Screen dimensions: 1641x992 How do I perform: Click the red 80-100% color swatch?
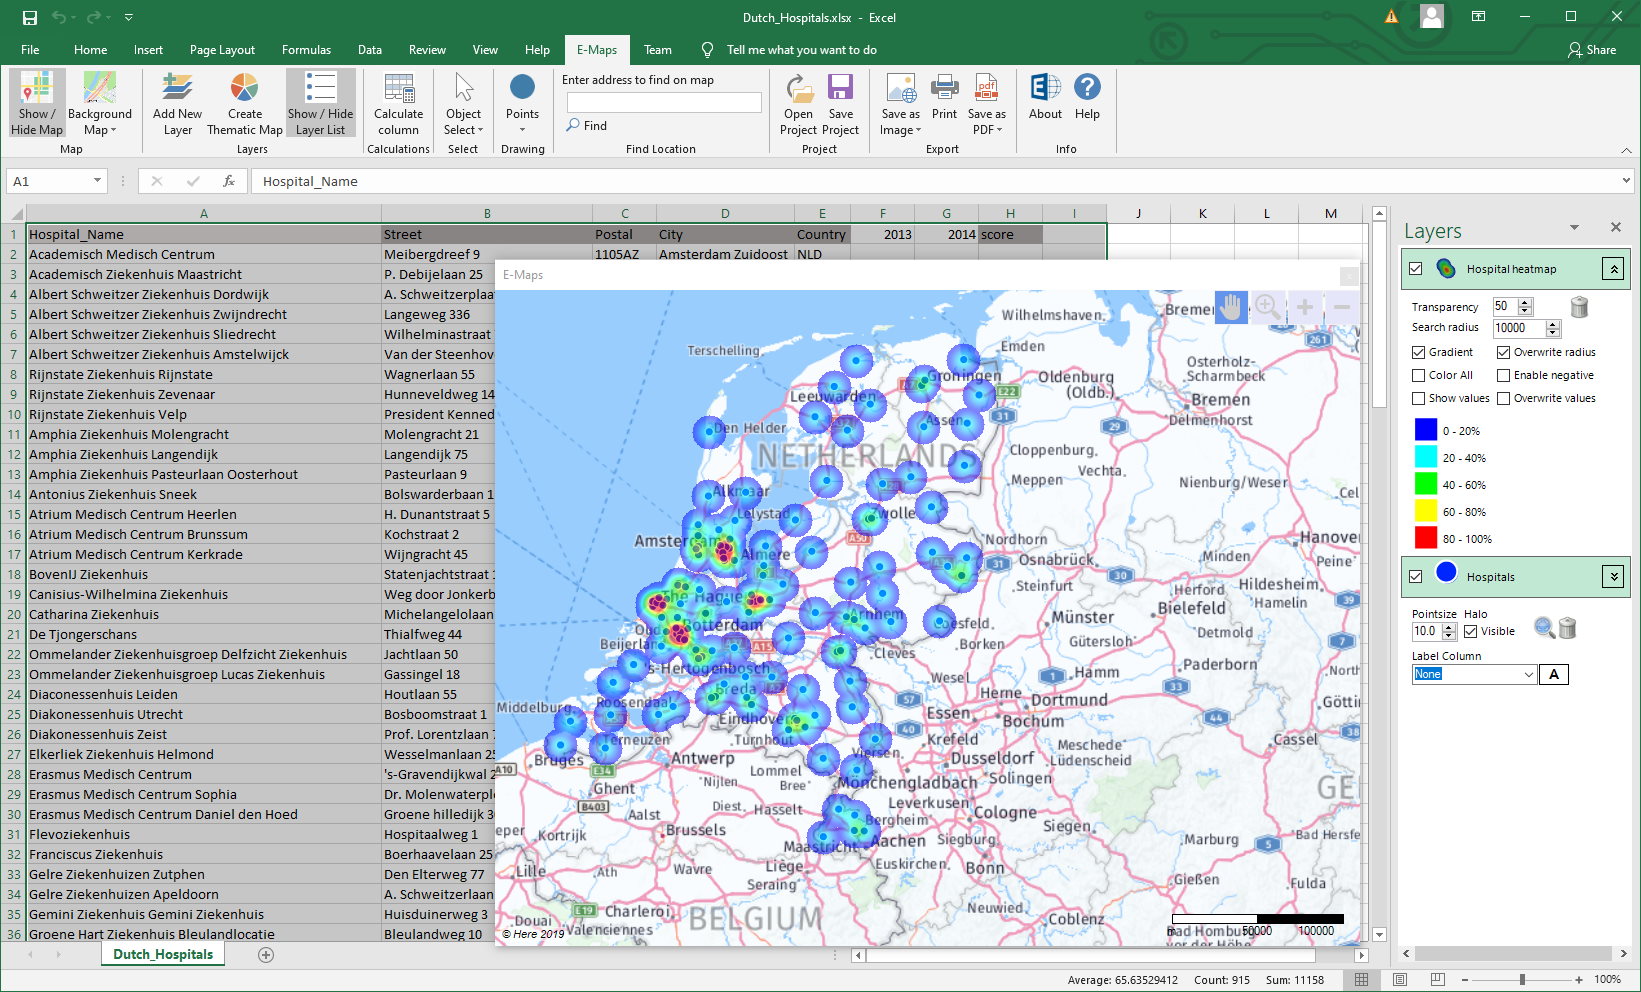1426,538
